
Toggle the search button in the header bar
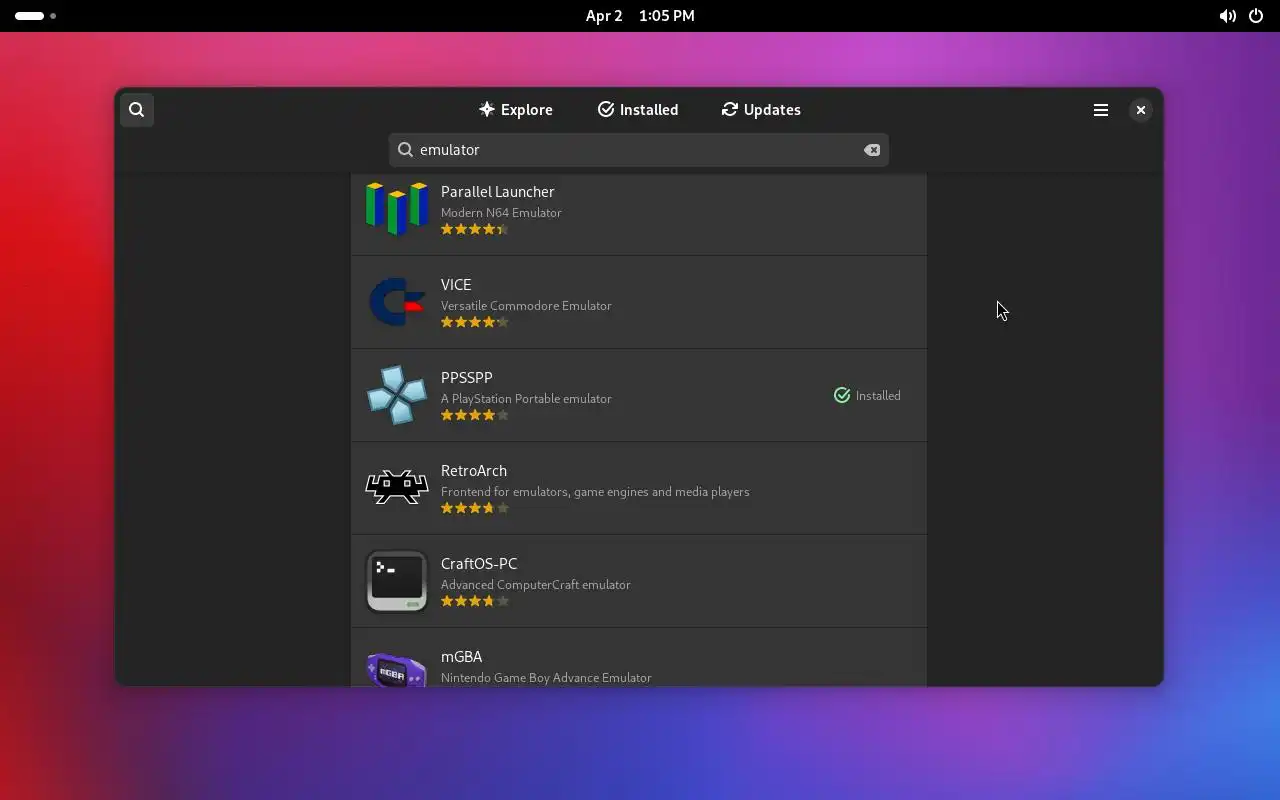coord(137,110)
